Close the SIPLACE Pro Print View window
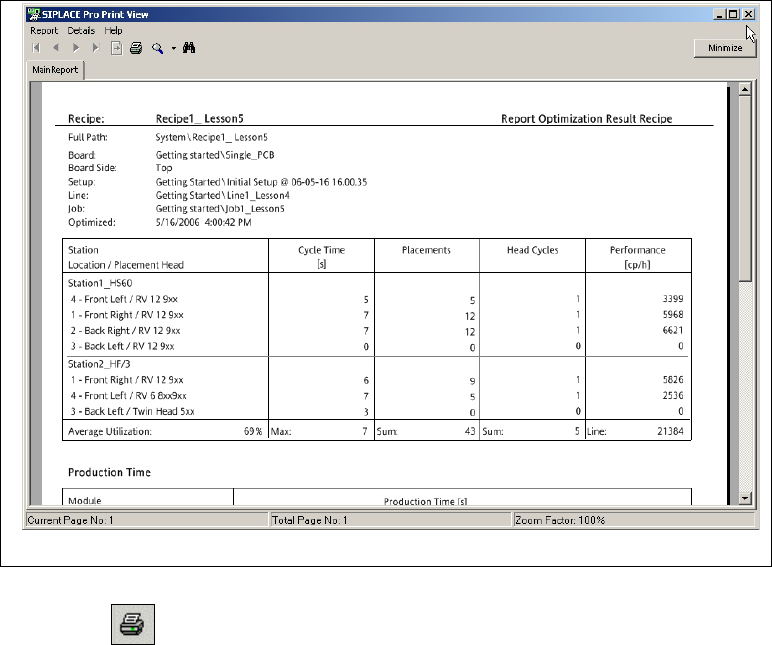This screenshot has height=645, width=772. [x=748, y=15]
